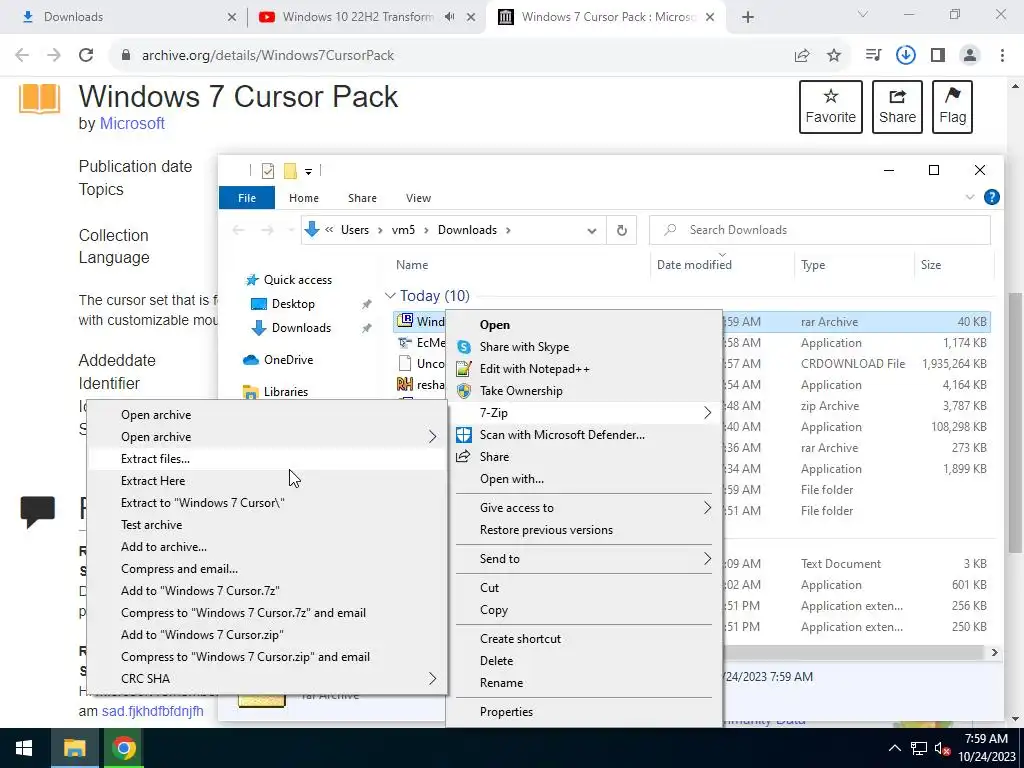Sort by Size column header
Screen dimensions: 1024x768
point(931,264)
